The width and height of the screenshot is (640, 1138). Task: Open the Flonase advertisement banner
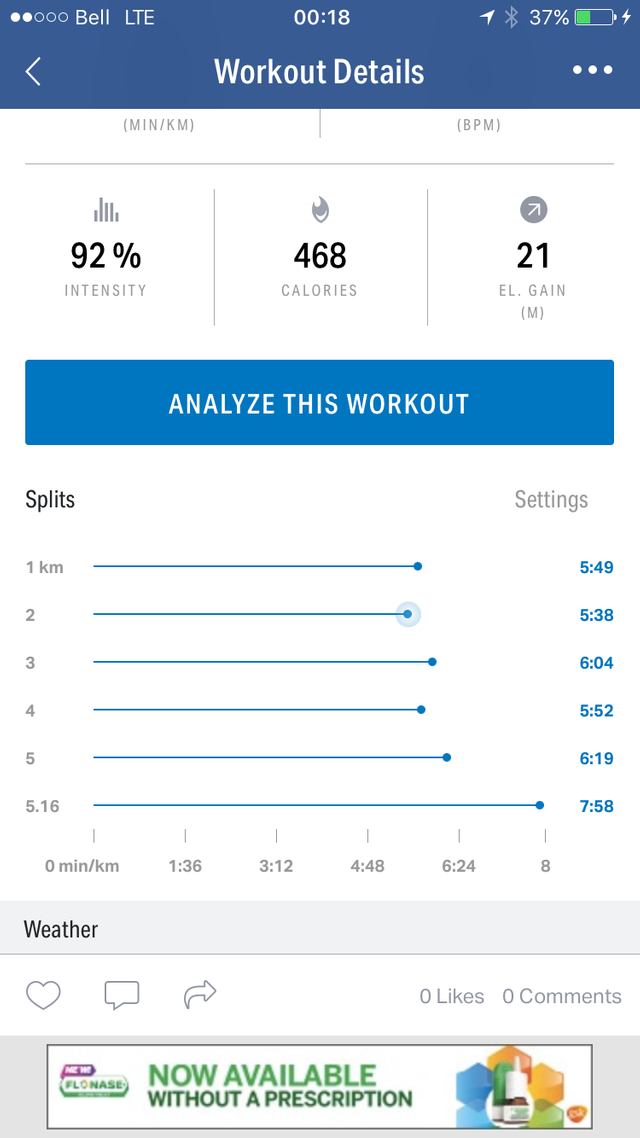(x=320, y=1086)
